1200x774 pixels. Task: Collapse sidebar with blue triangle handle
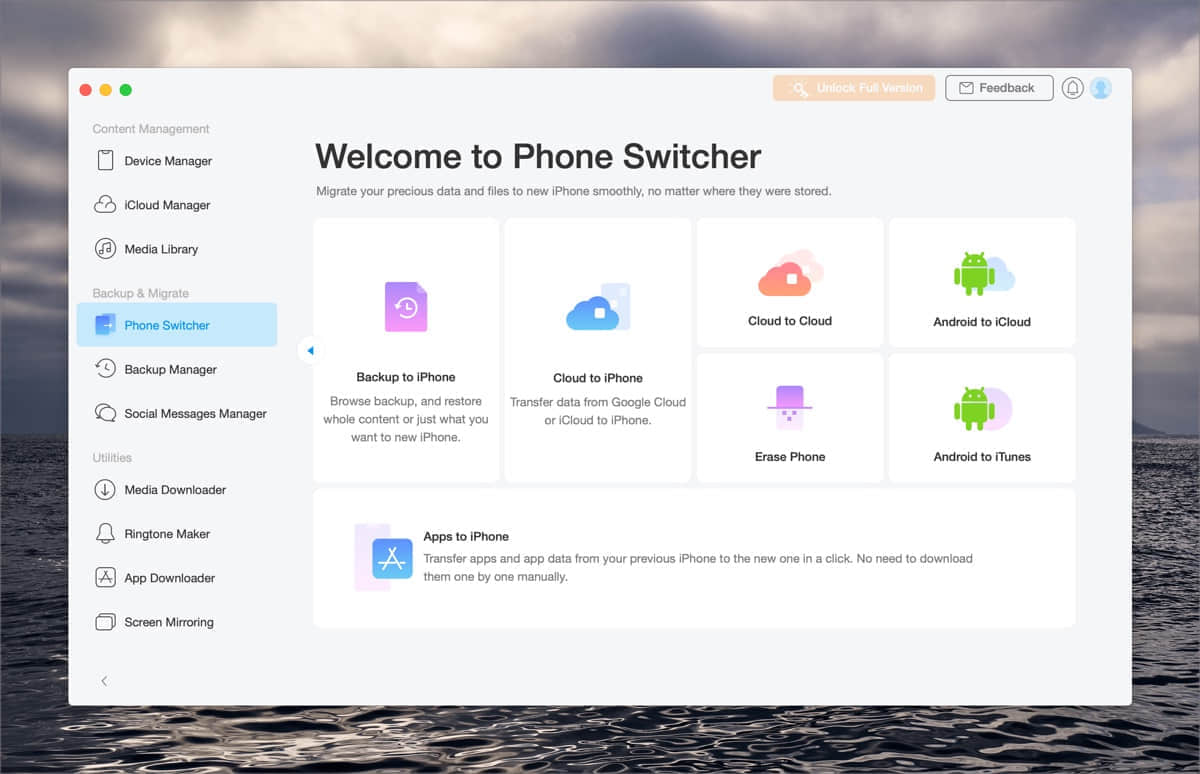[310, 350]
